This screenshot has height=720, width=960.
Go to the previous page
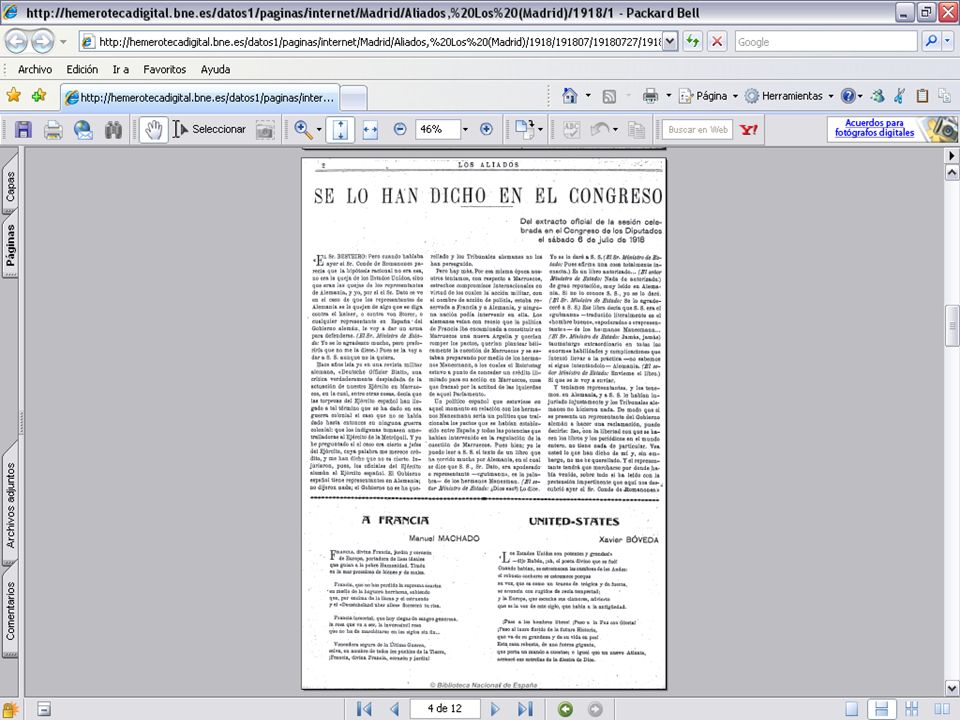394,709
